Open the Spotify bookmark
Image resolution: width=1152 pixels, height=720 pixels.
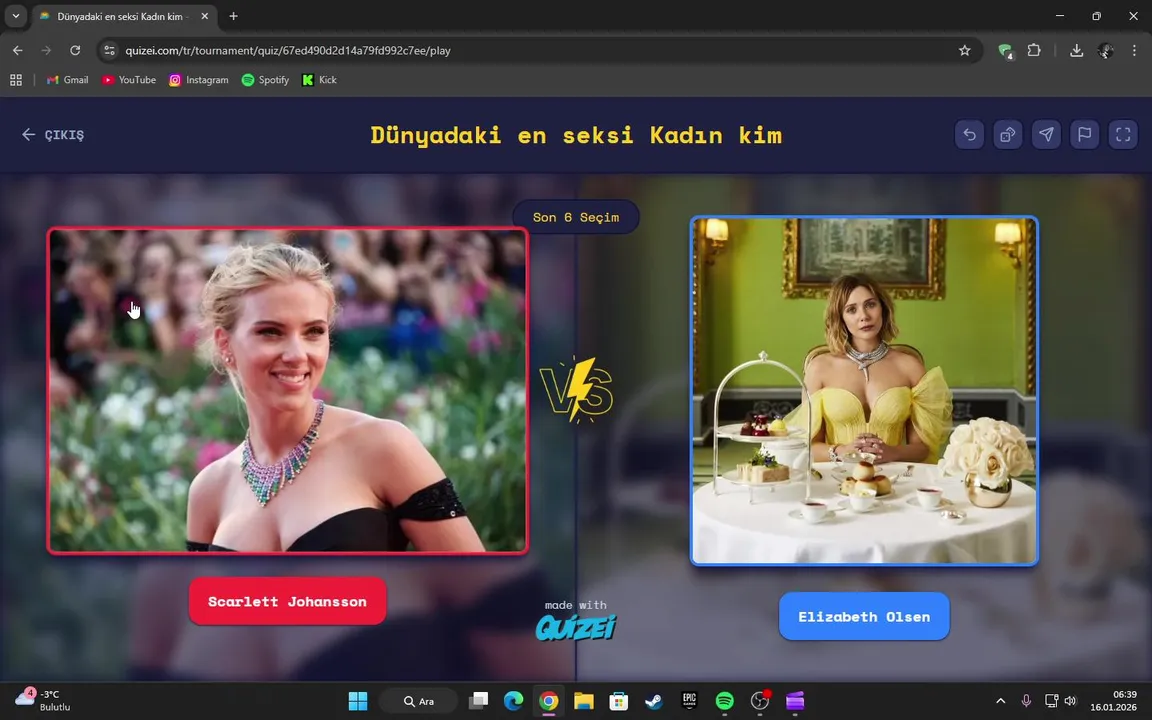(265, 80)
